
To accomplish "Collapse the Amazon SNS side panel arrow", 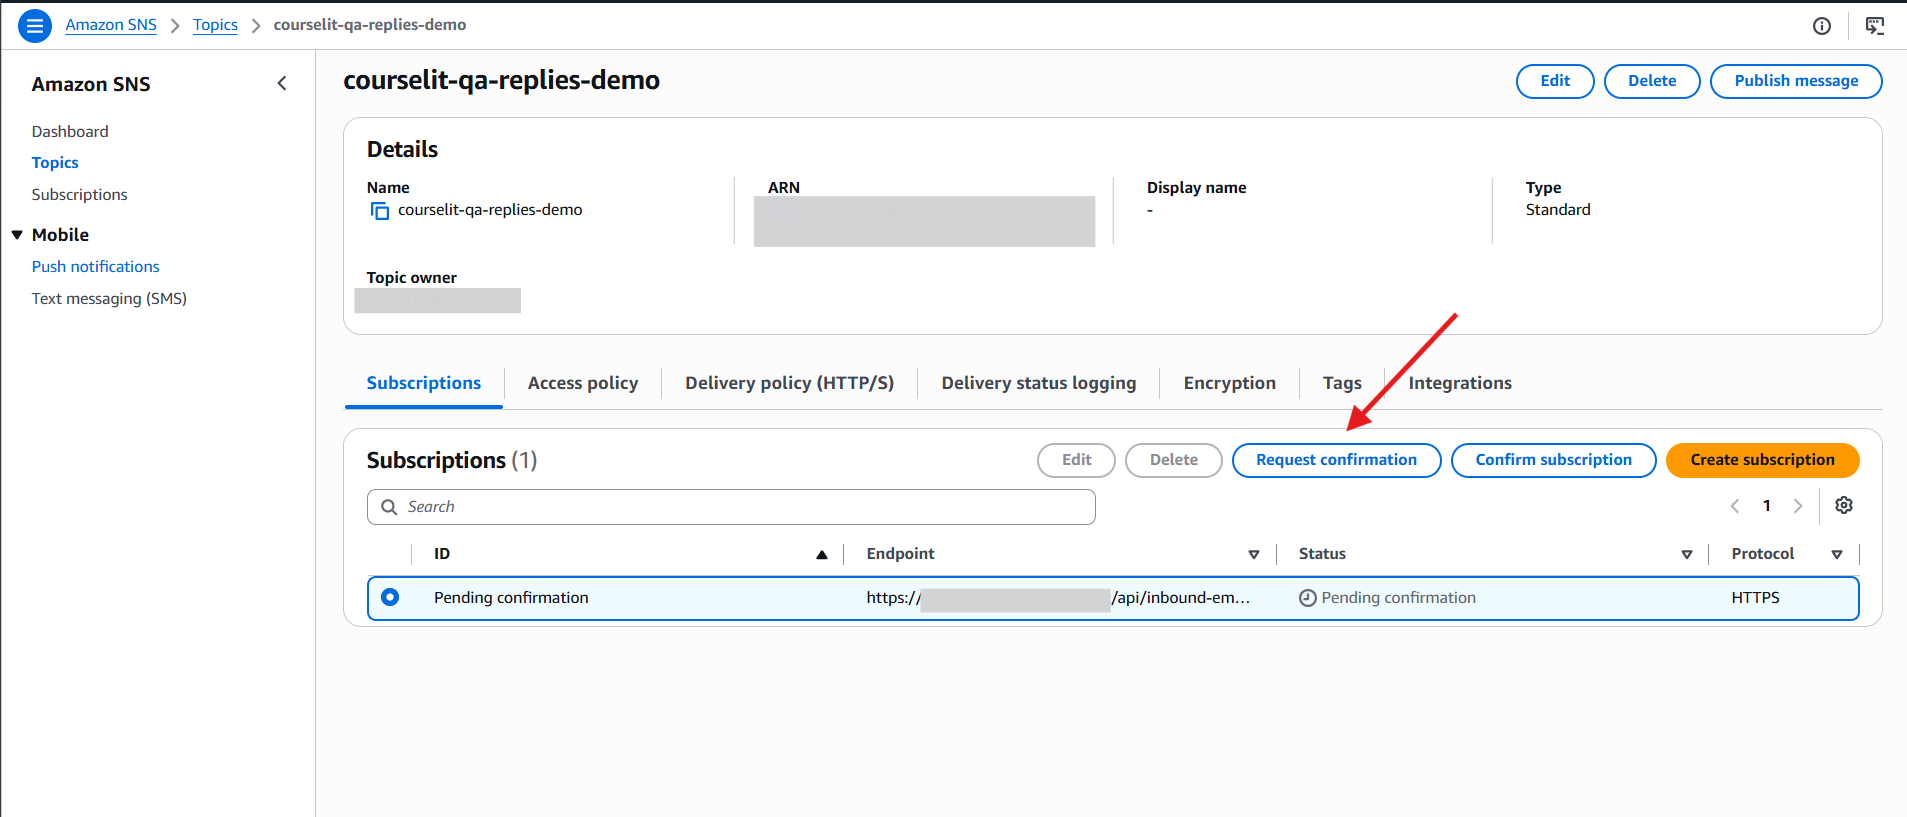I will [x=282, y=84].
